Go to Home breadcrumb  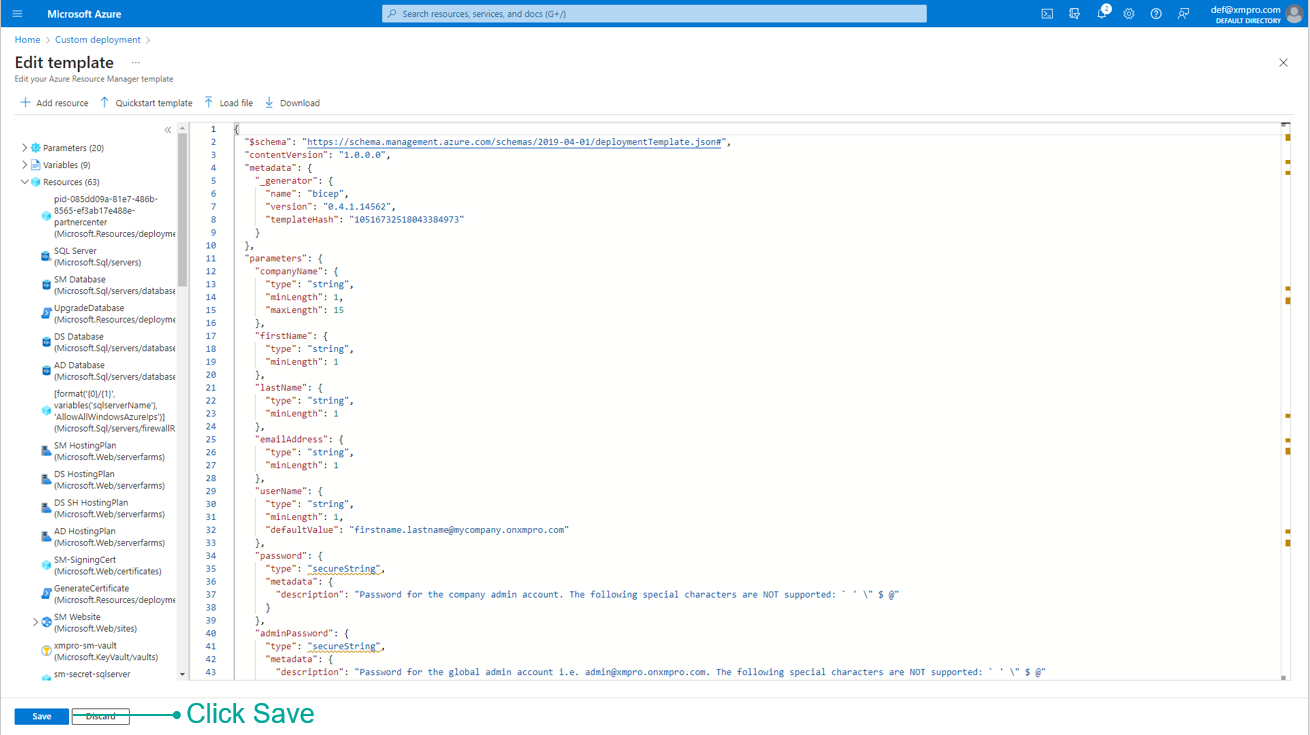[x=27, y=40]
